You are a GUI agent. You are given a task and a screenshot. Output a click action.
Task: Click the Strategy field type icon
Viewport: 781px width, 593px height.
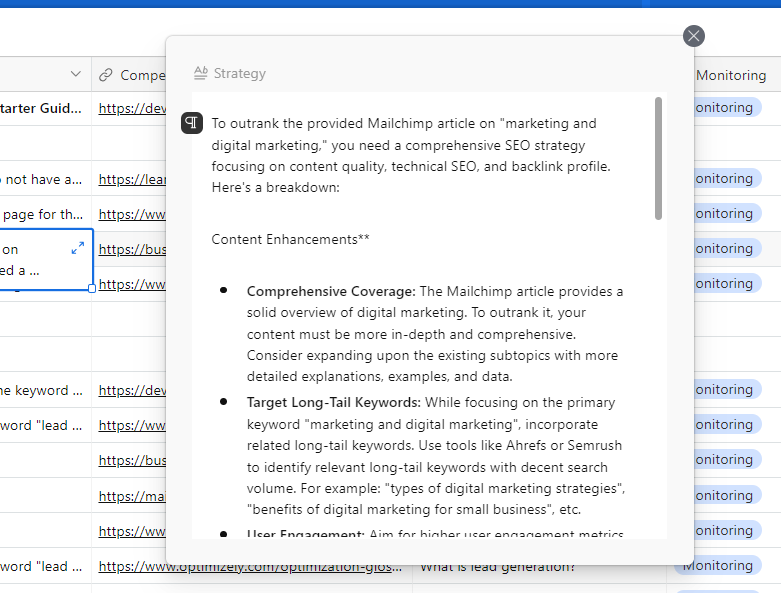click(x=201, y=73)
